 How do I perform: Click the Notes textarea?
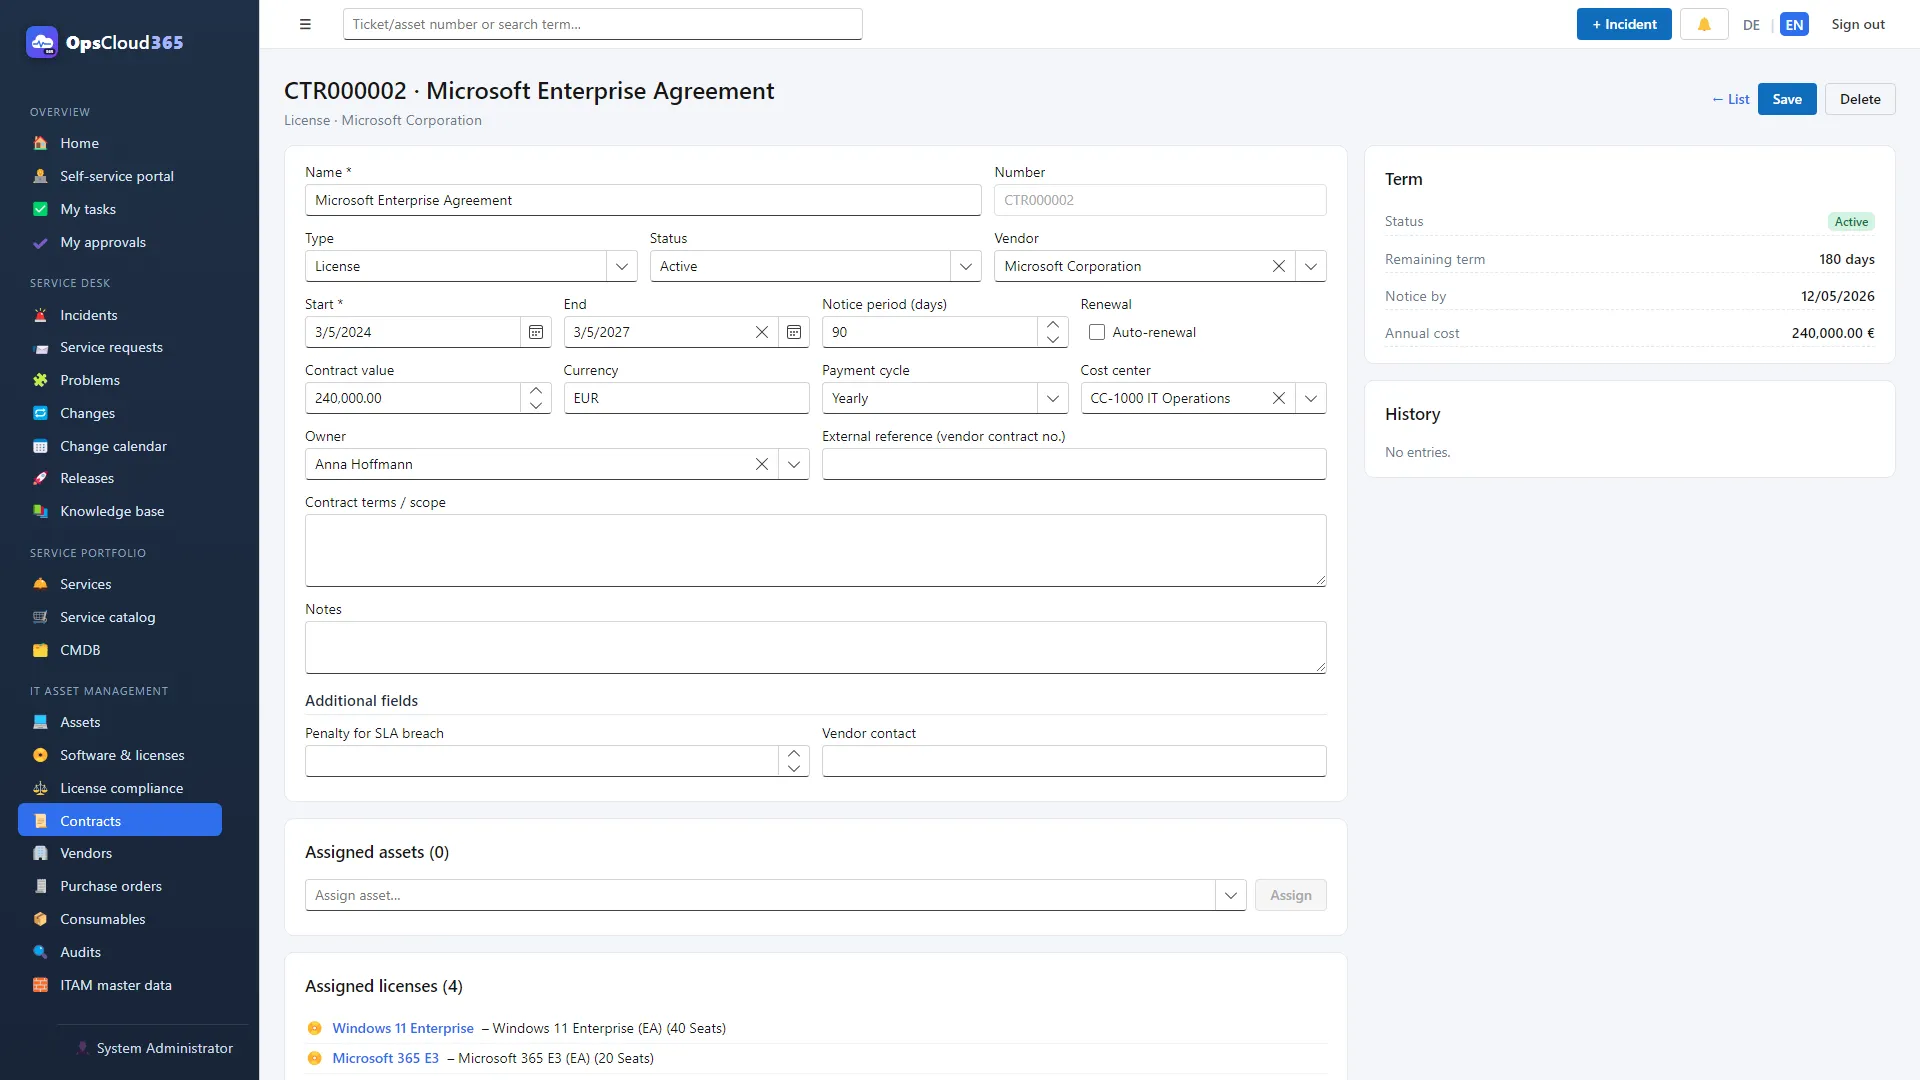(816, 647)
